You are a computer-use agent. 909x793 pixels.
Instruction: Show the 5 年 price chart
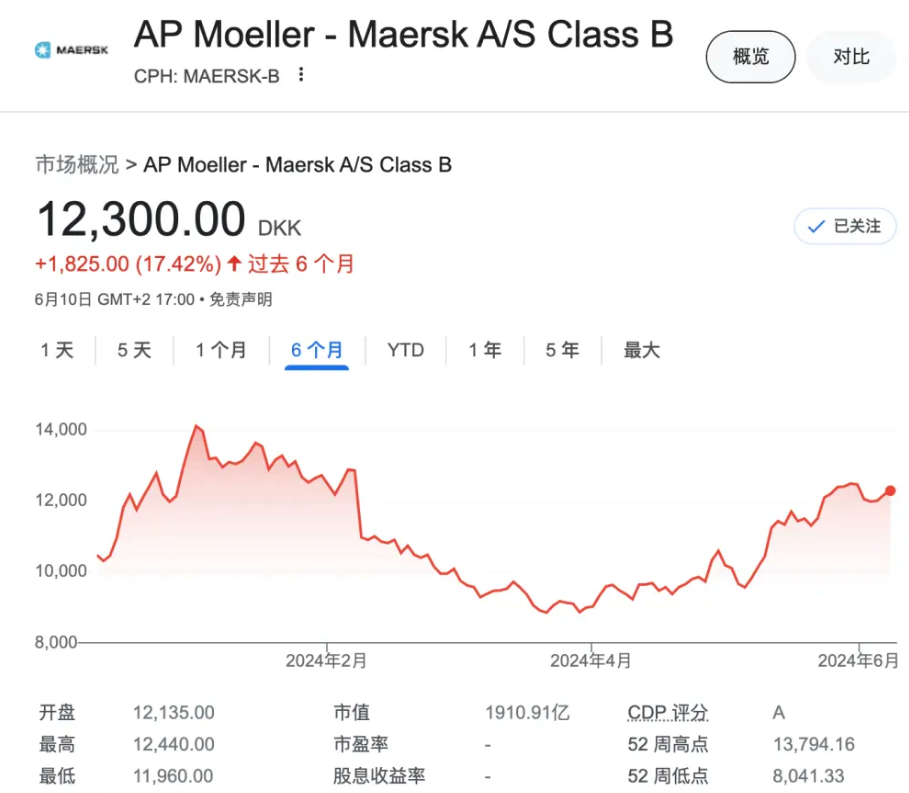(562, 350)
